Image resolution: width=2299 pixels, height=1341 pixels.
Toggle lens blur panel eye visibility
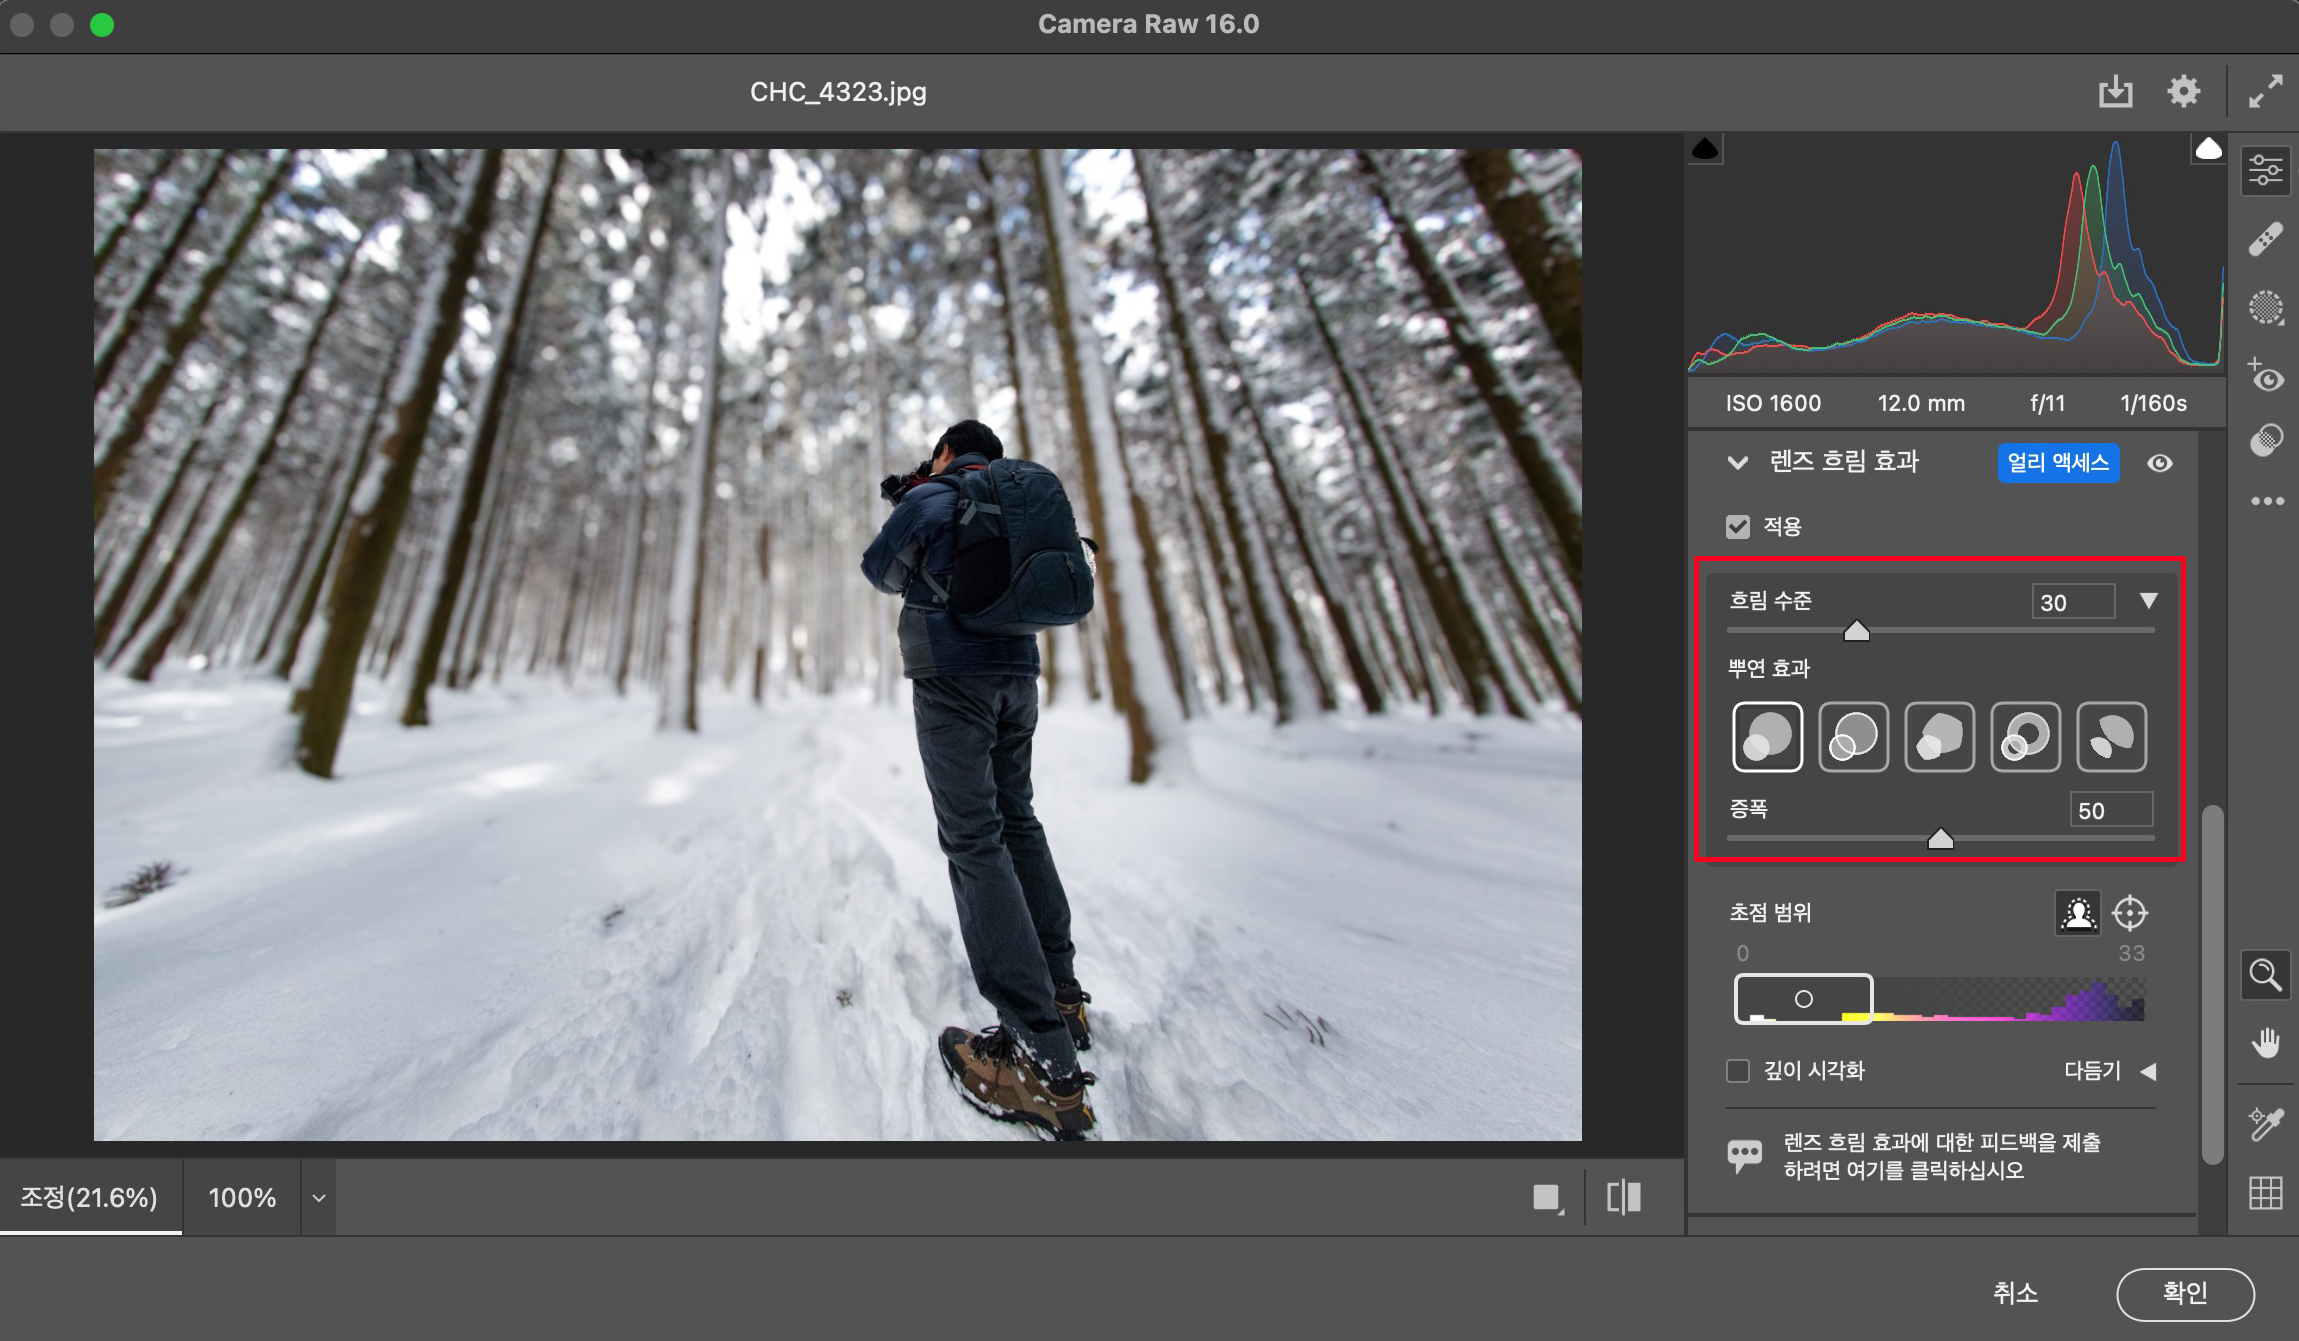[2160, 463]
